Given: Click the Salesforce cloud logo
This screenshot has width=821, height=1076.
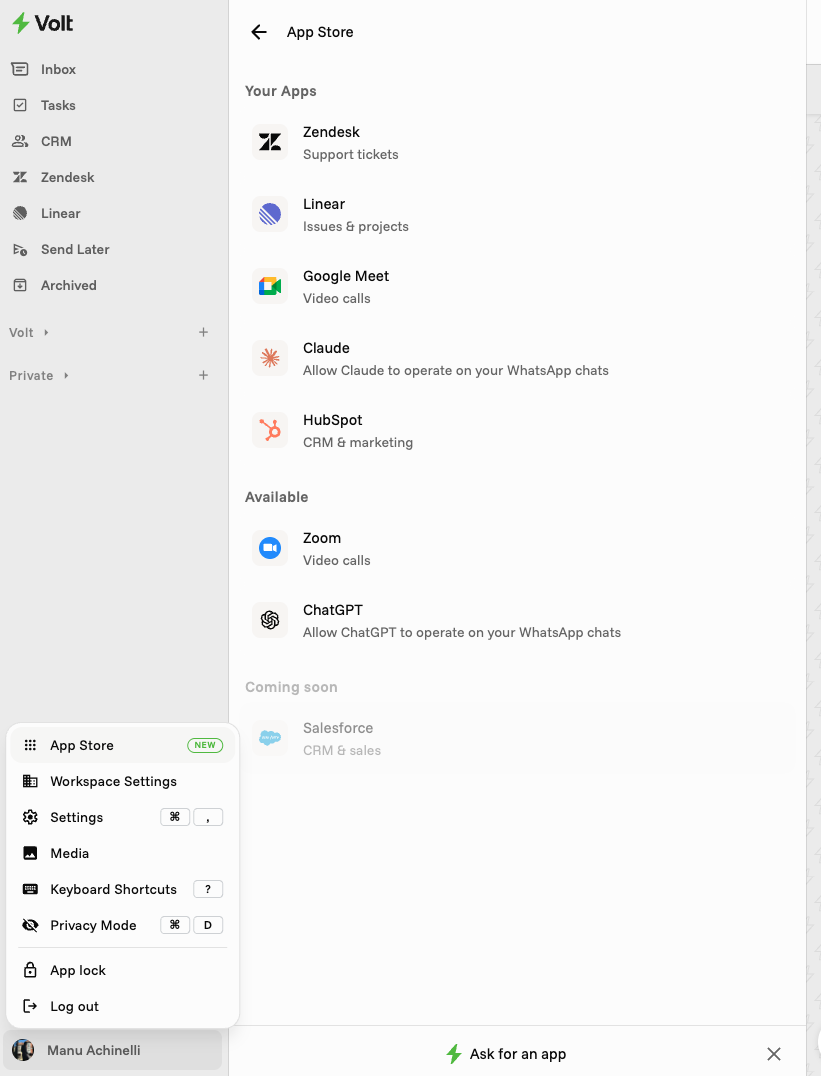Looking at the screenshot, I should [x=270, y=738].
